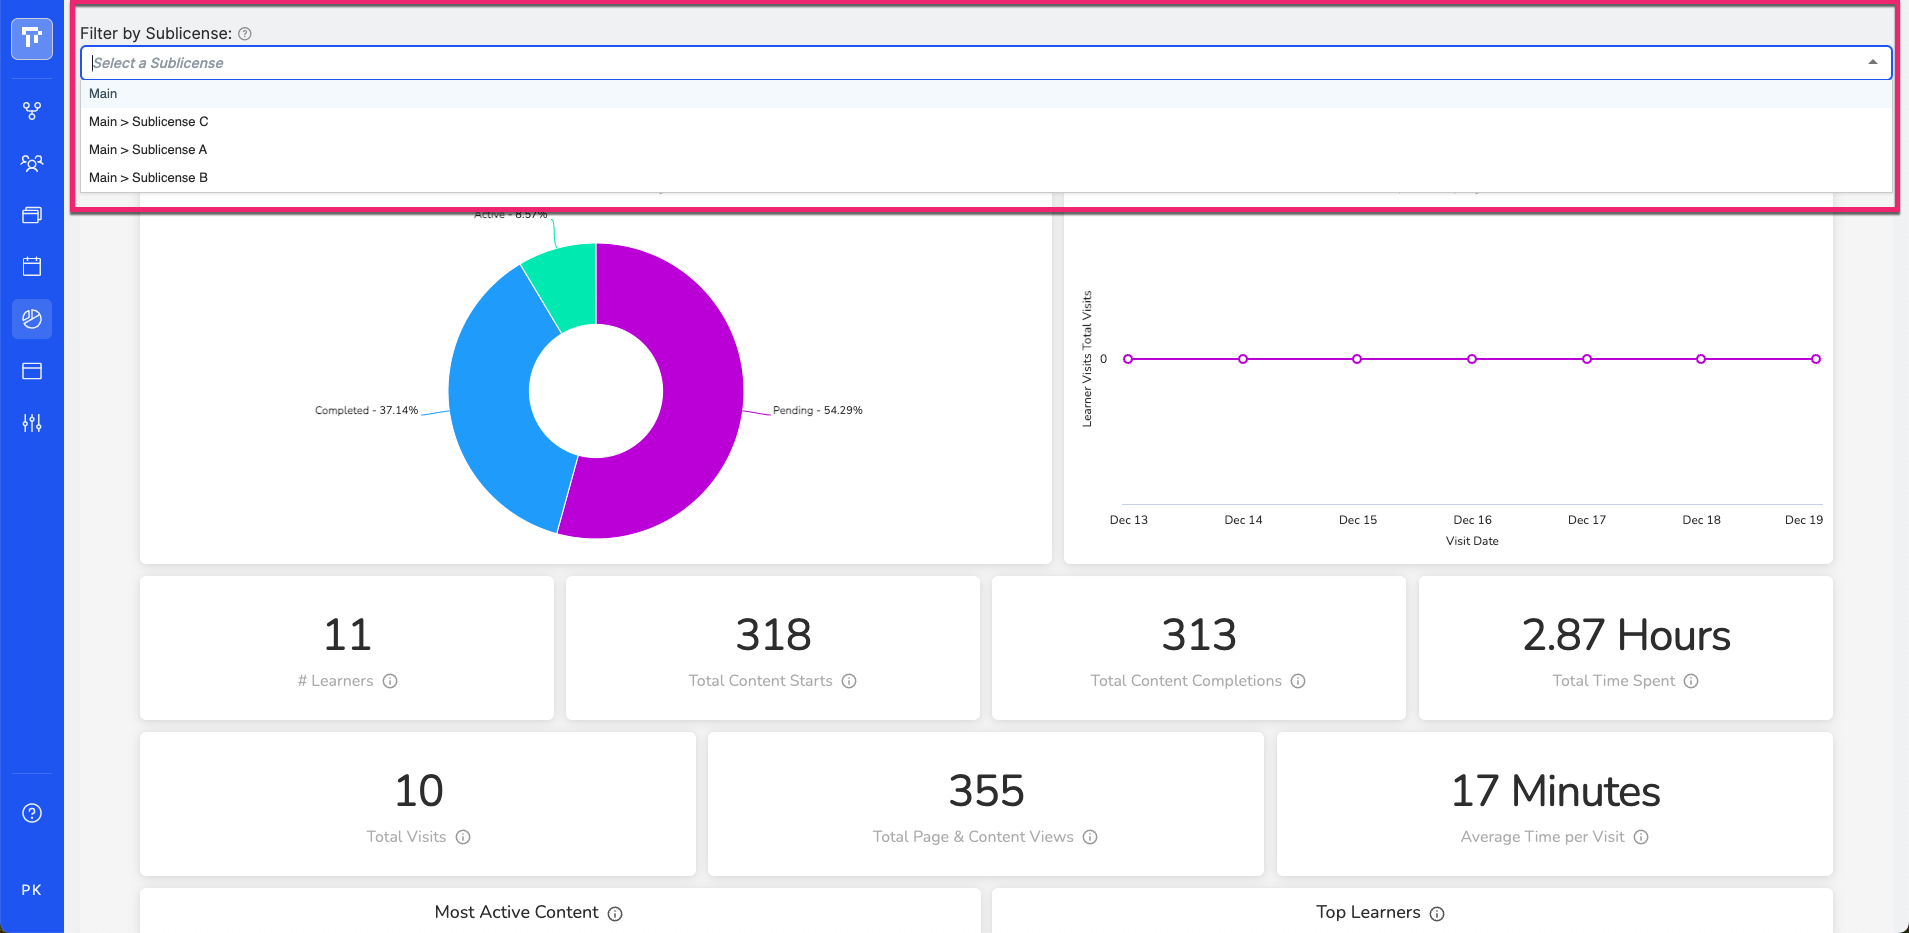This screenshot has height=933, width=1909.
Task: Open the help question mark icon
Action: 32,813
